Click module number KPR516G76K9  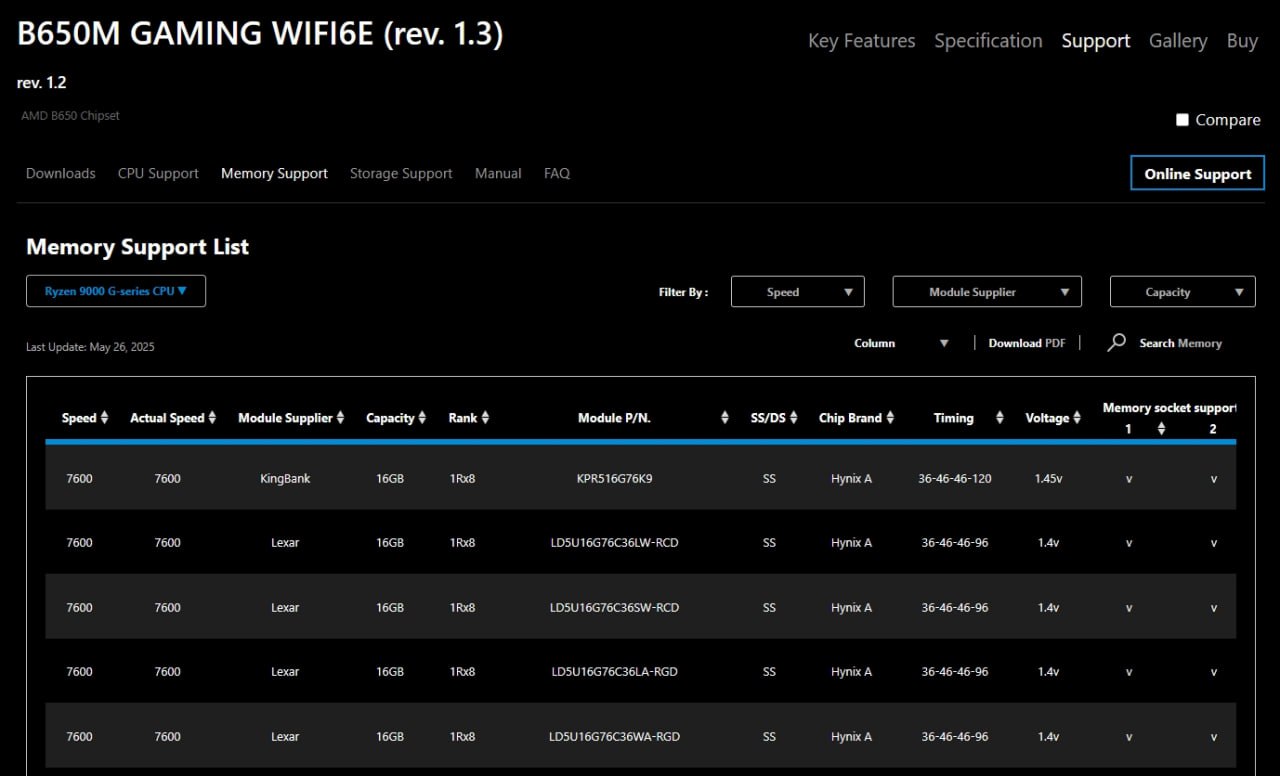click(x=614, y=478)
